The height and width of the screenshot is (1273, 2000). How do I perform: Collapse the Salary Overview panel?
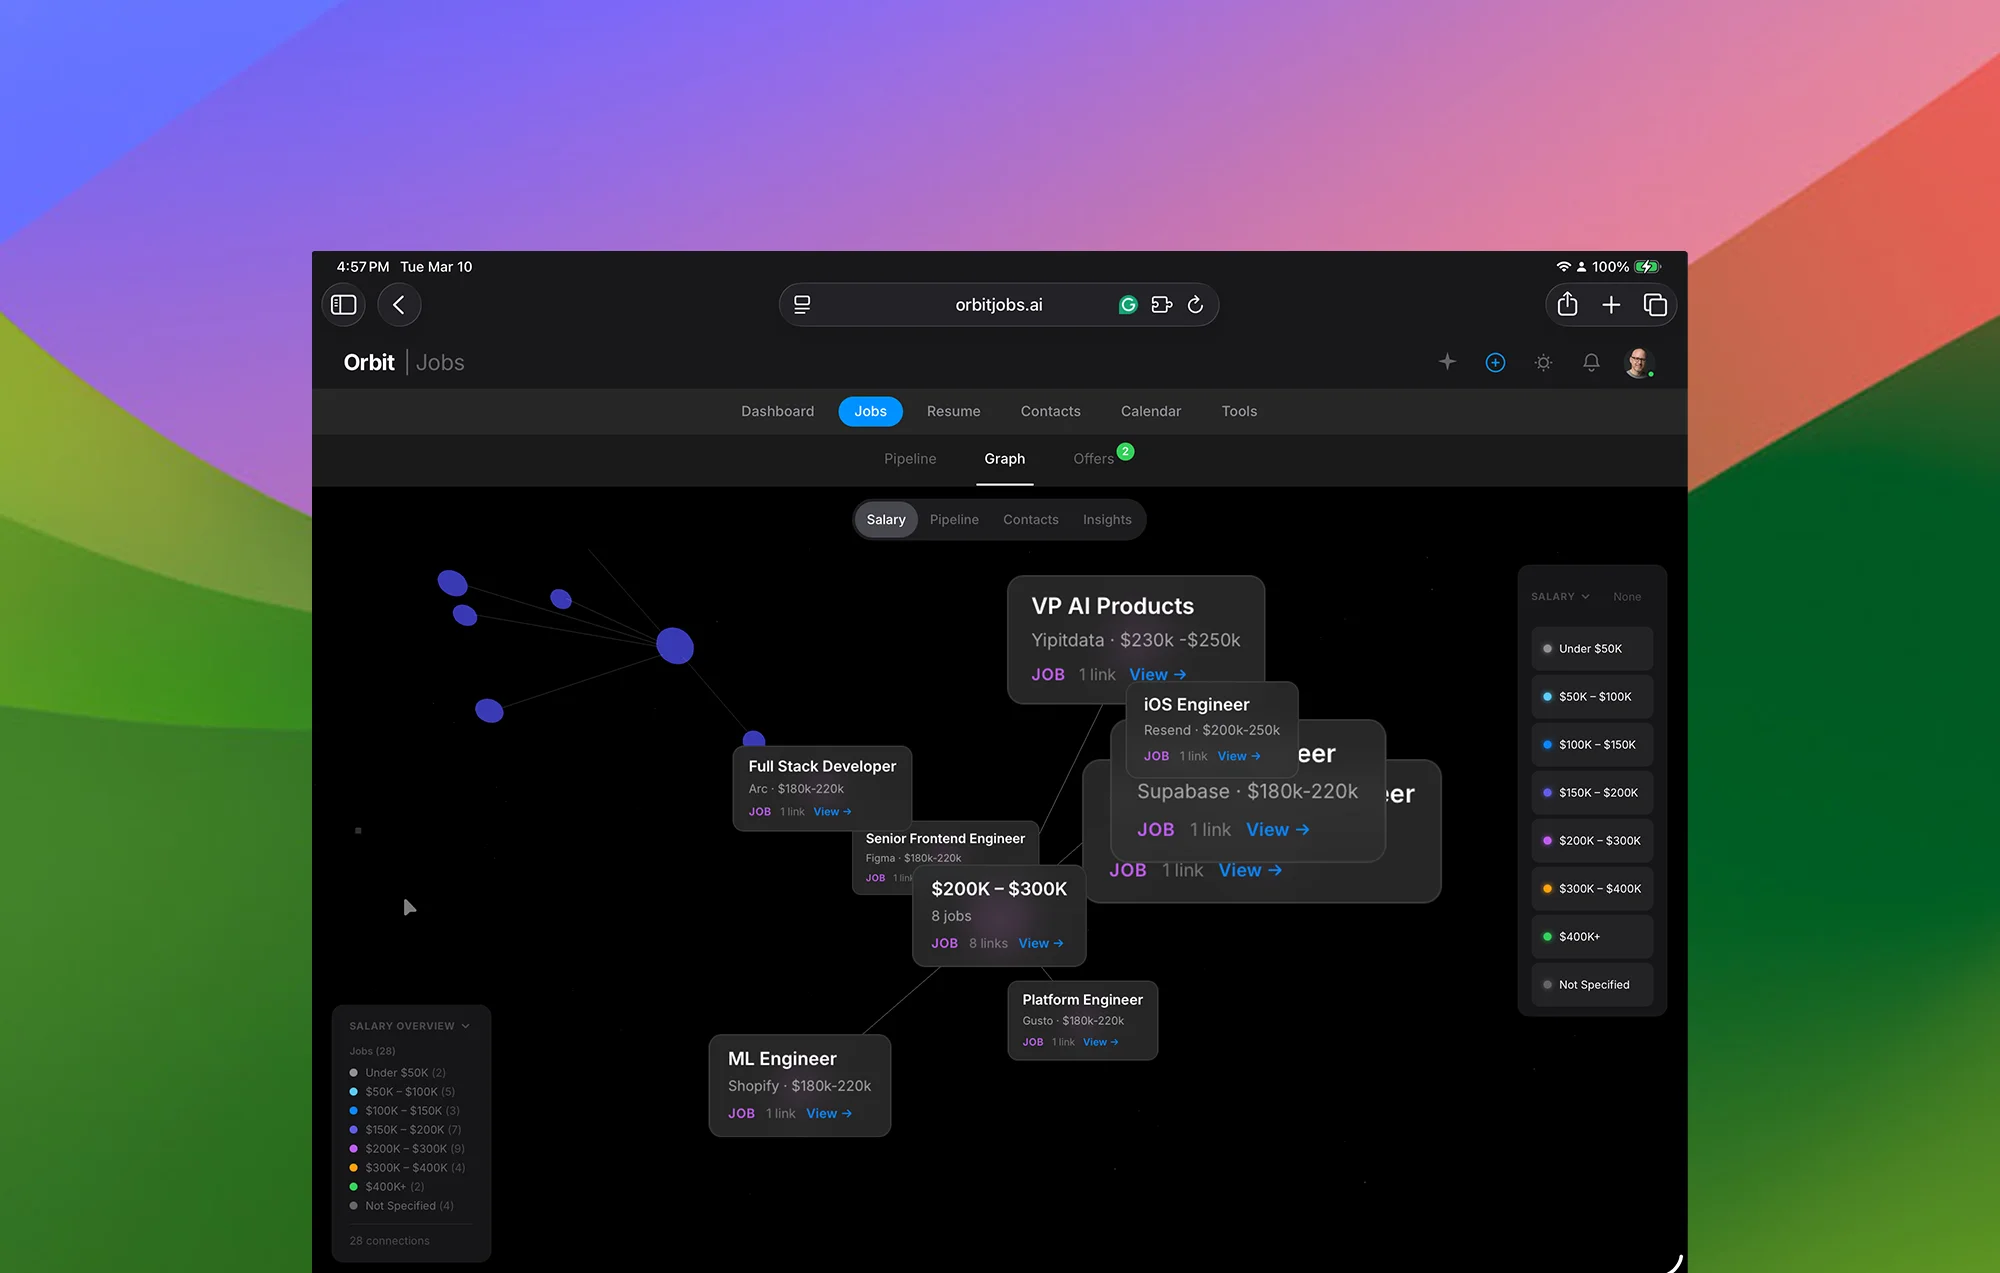click(x=466, y=1026)
